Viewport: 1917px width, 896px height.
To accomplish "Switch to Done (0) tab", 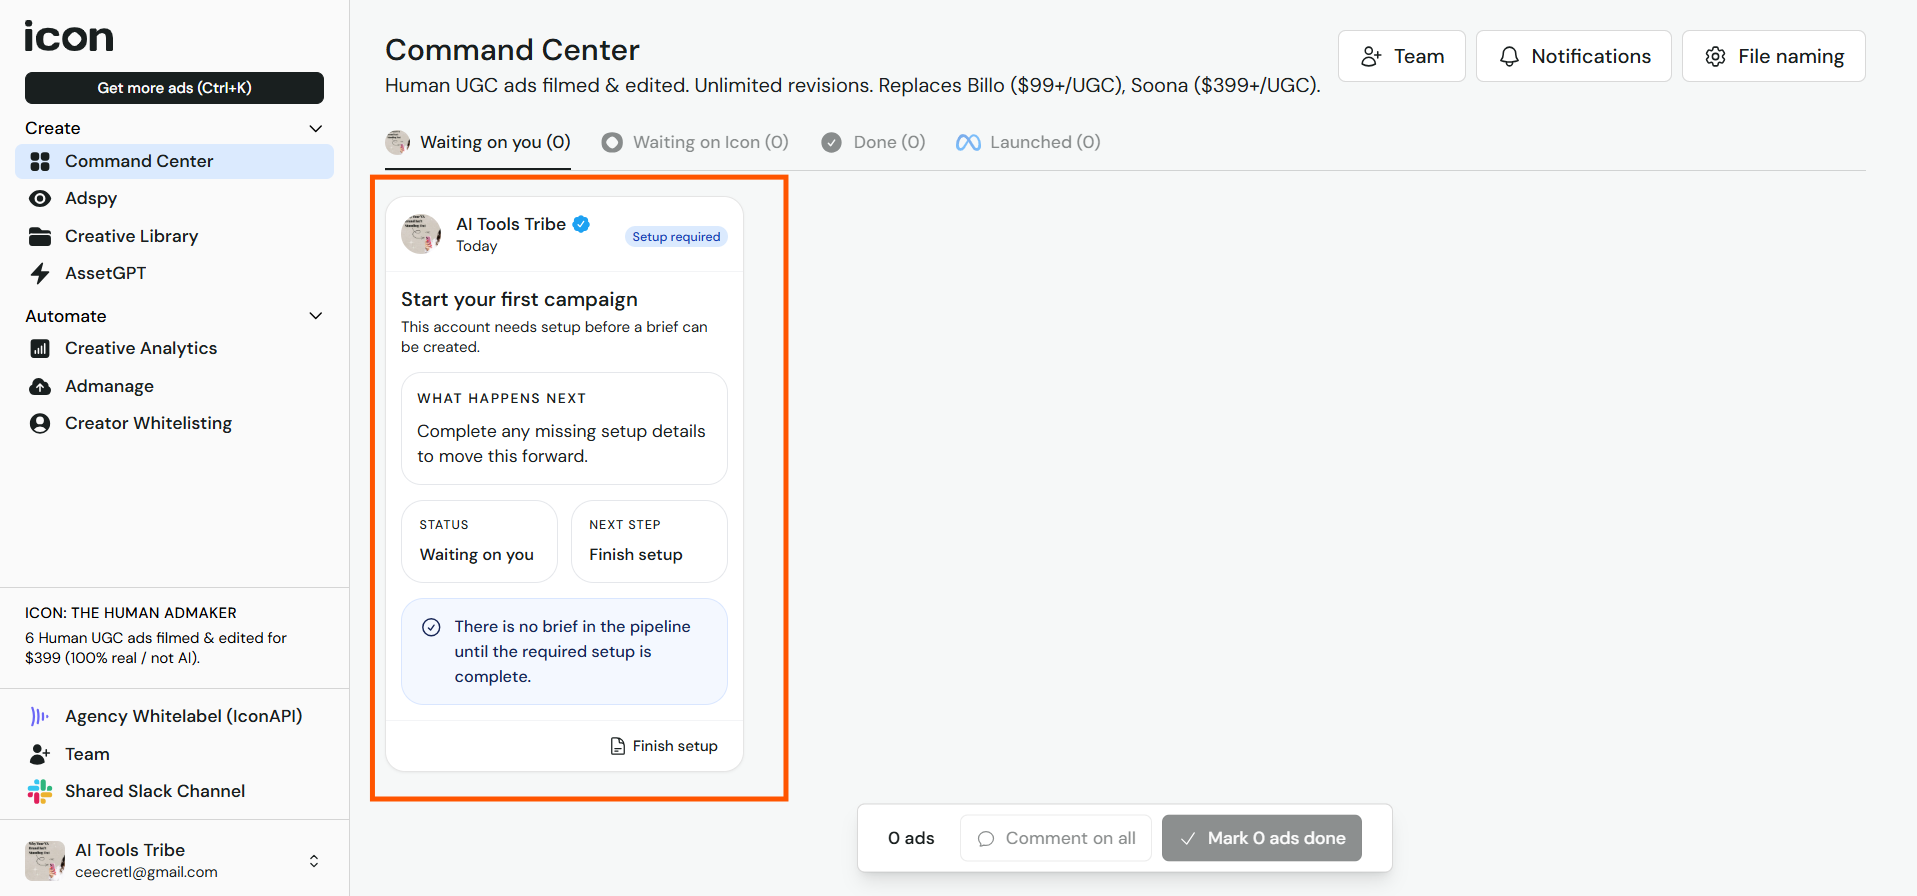I will [x=873, y=142].
